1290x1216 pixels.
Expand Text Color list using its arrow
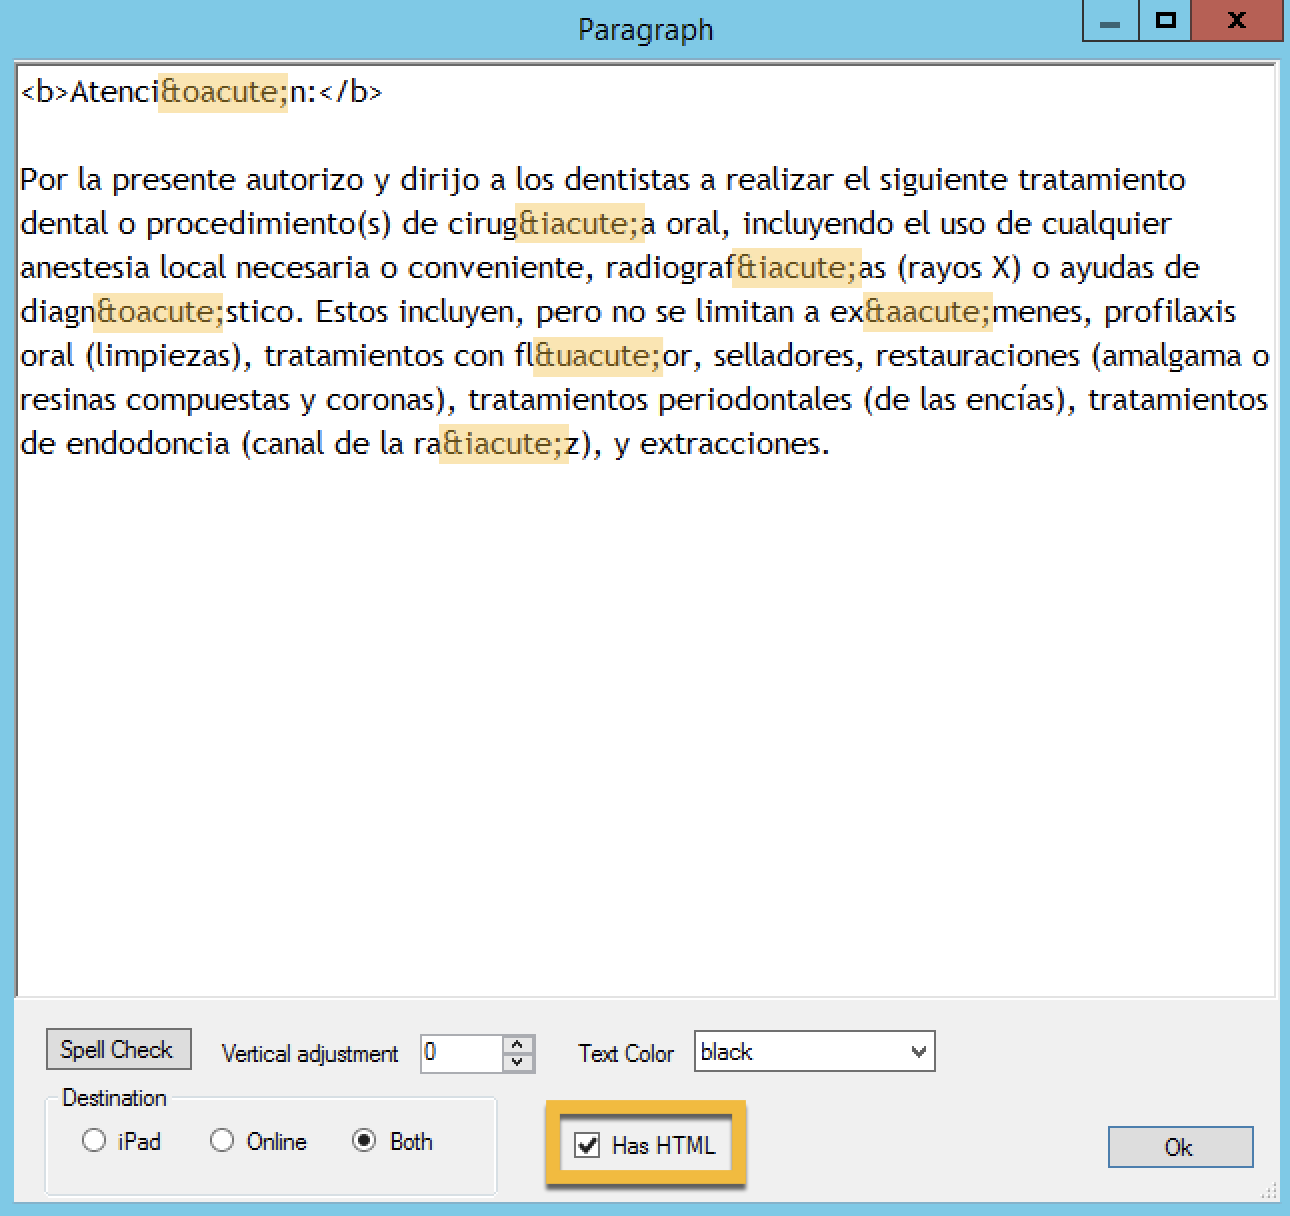[919, 1052]
